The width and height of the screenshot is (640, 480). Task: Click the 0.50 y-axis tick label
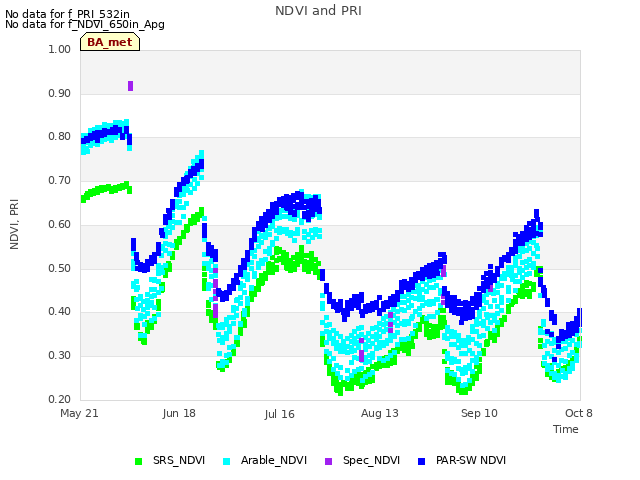coord(60,269)
